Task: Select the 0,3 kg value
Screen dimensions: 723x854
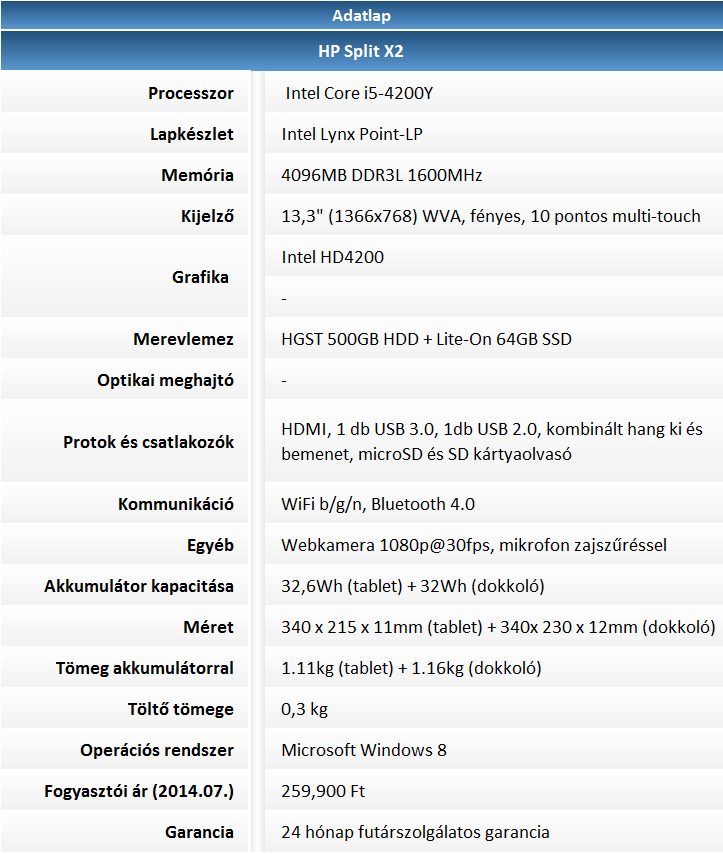Action: (x=305, y=709)
